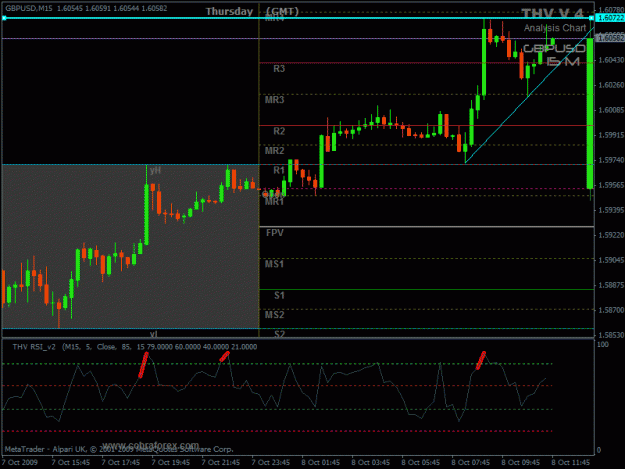625x469 pixels.
Task: Click the 1.60260 price axis value
Action: [x=611, y=85]
